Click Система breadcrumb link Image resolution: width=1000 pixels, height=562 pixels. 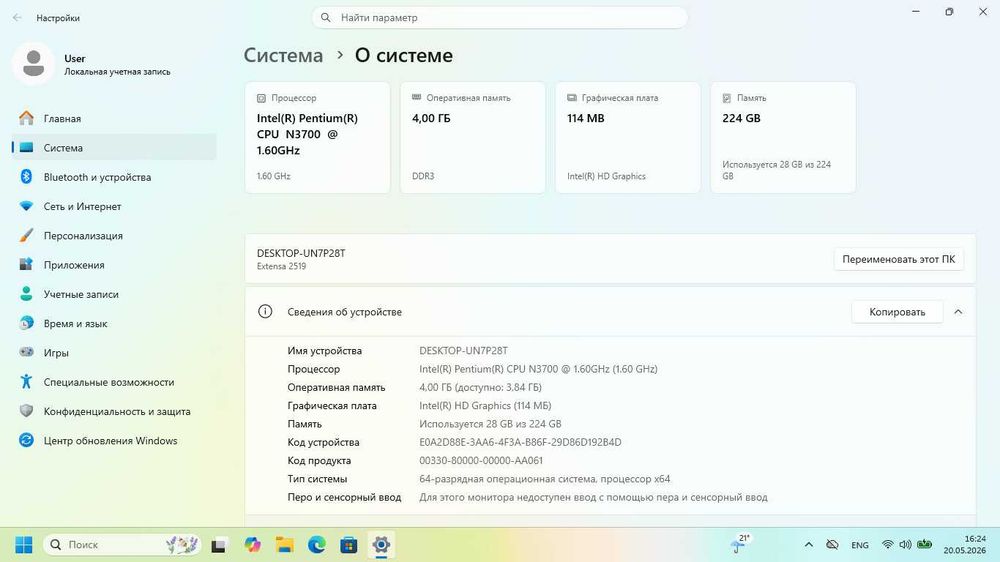click(x=283, y=55)
